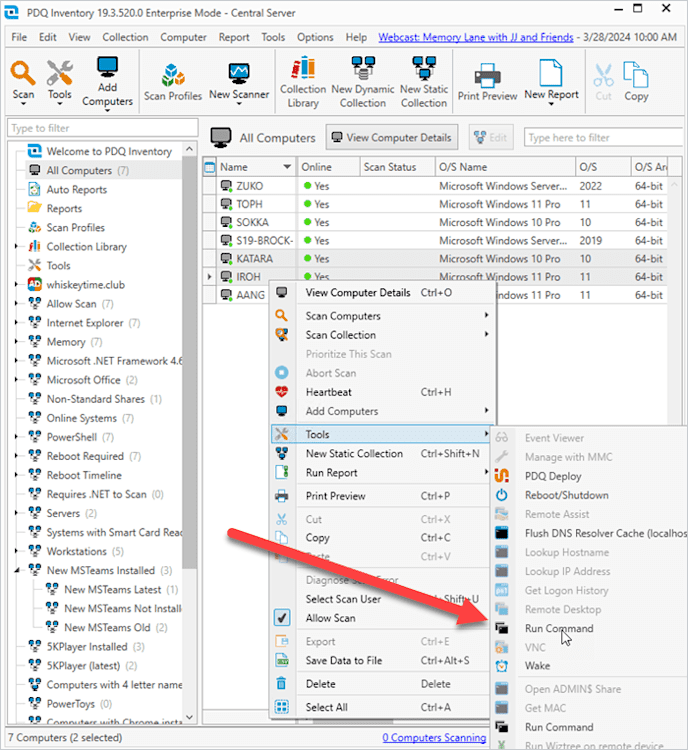This screenshot has height=750, width=688.
Task: Select the KATARA computer row
Action: coord(434,259)
